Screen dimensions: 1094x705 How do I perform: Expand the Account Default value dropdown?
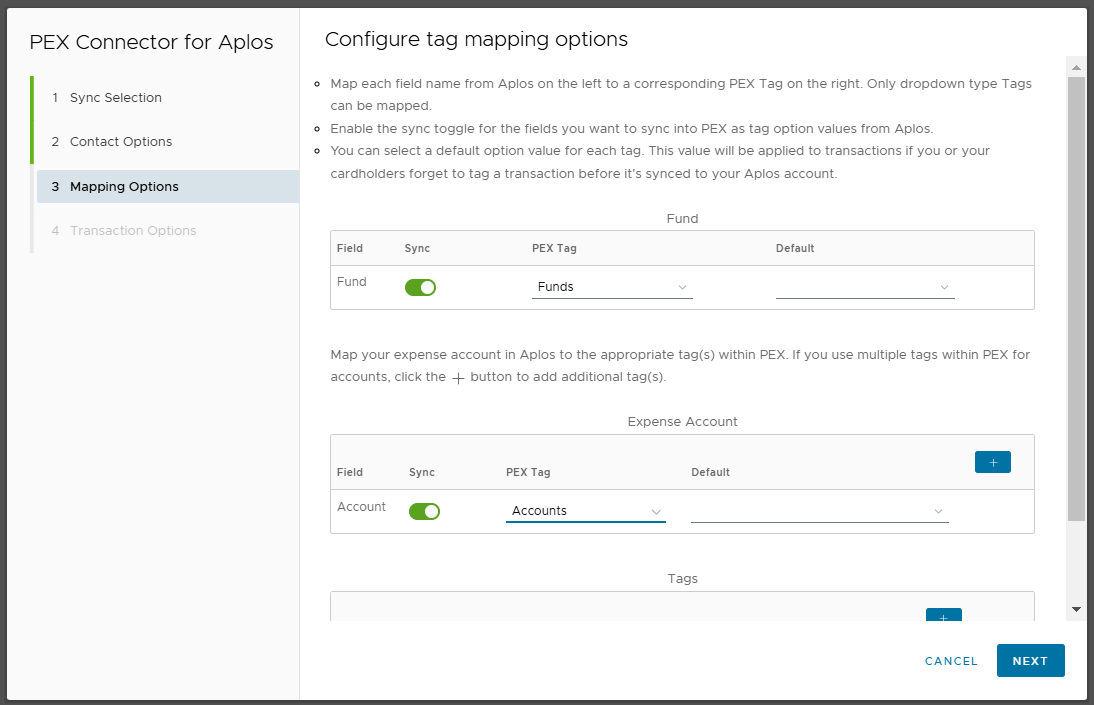[x=818, y=511]
